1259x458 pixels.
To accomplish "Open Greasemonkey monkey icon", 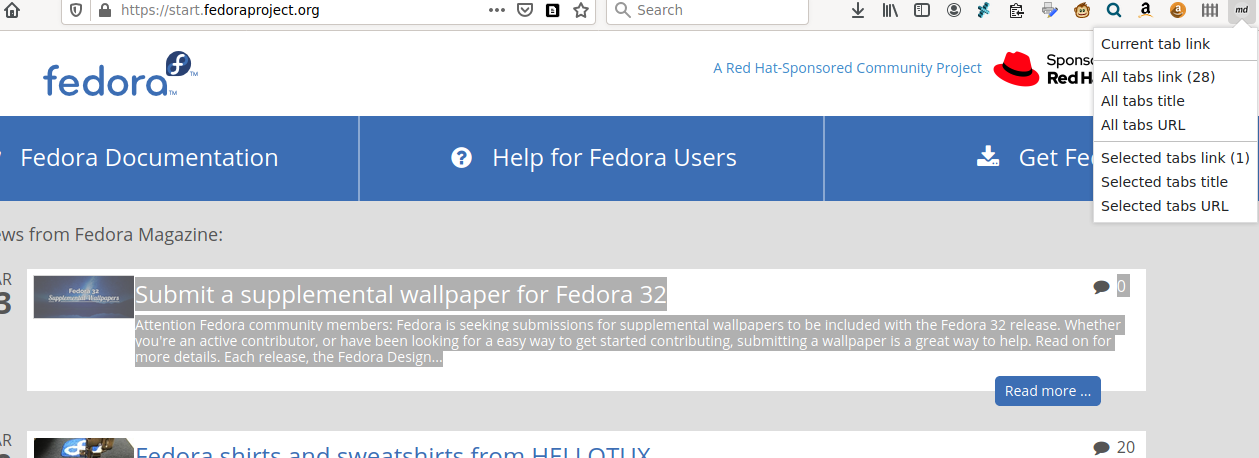I will point(1081,10).
